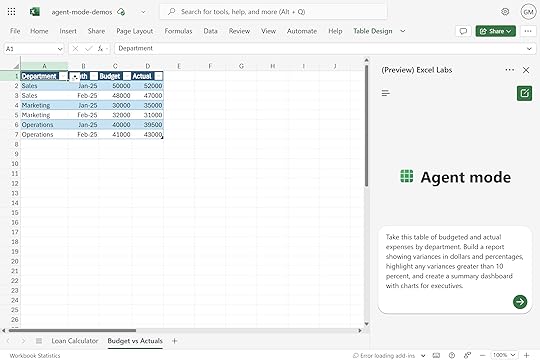Click the Select All corner triangle
This screenshot has height=360, width=540.
coord(16,66)
